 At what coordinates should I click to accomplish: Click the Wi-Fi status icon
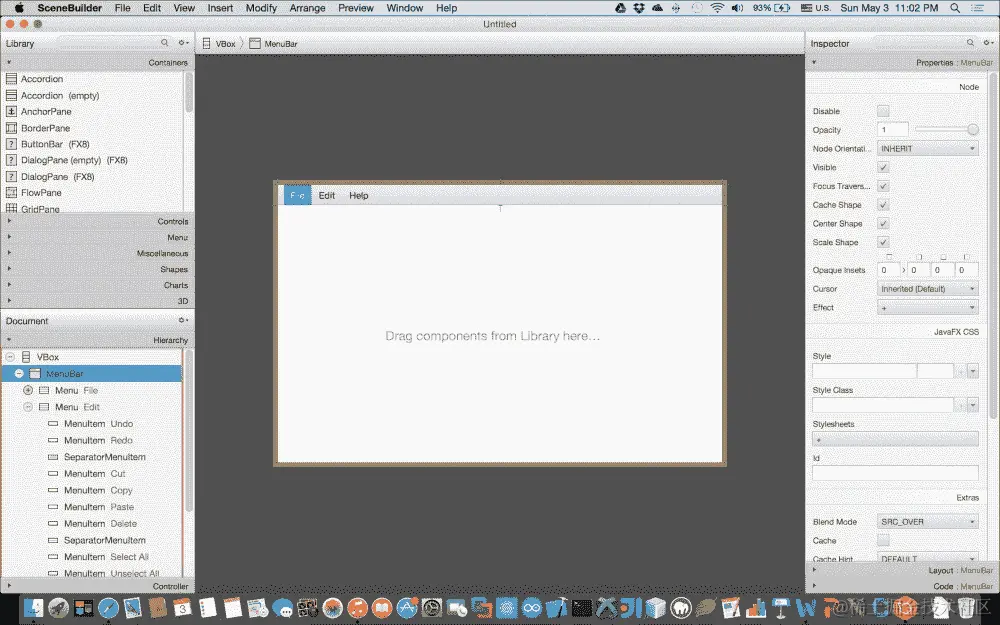717,8
